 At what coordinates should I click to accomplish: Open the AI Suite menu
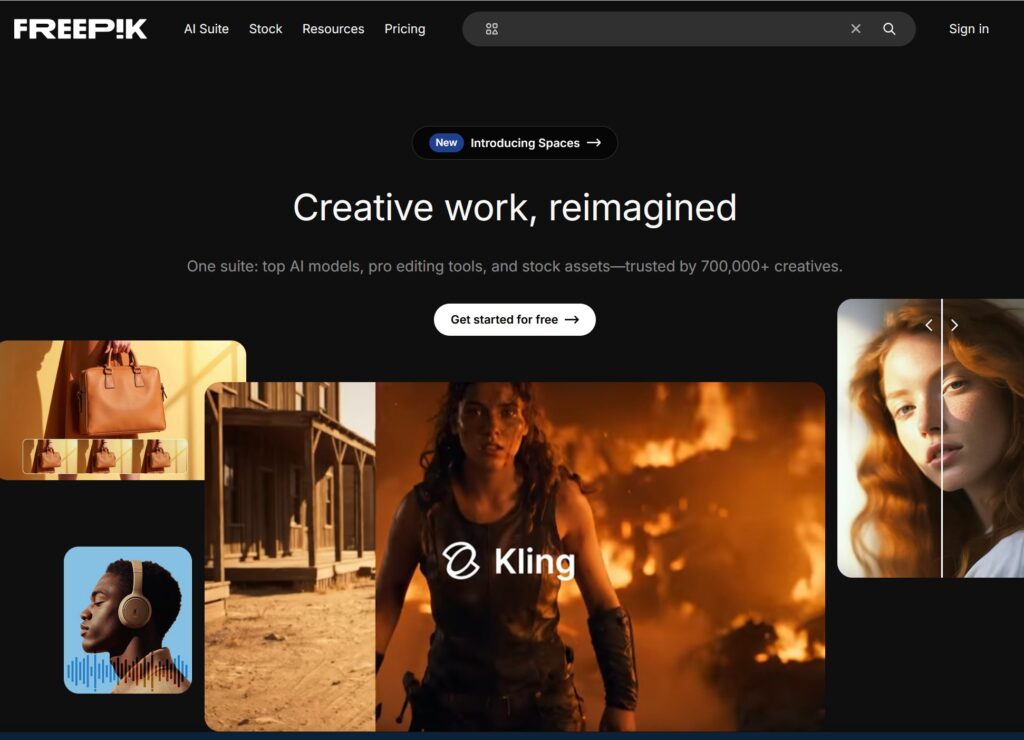pos(206,29)
